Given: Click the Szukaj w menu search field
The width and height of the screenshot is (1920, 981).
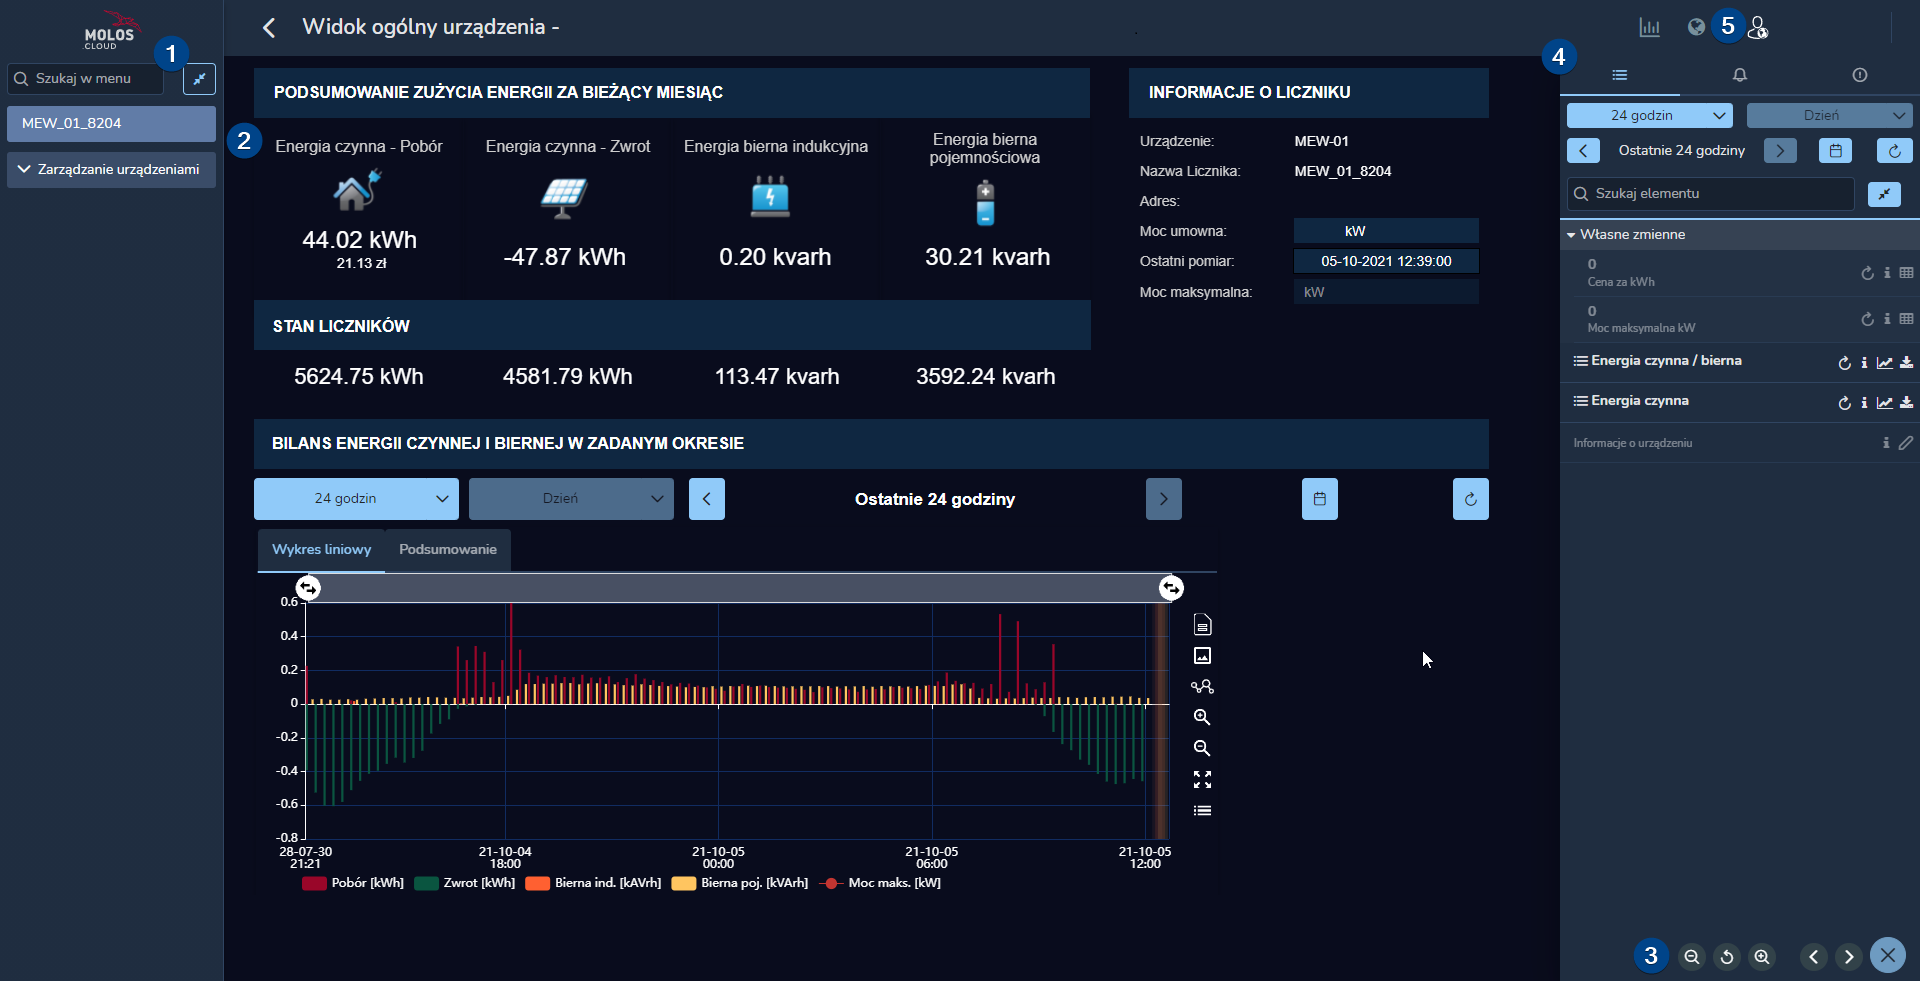Looking at the screenshot, I should (85, 79).
